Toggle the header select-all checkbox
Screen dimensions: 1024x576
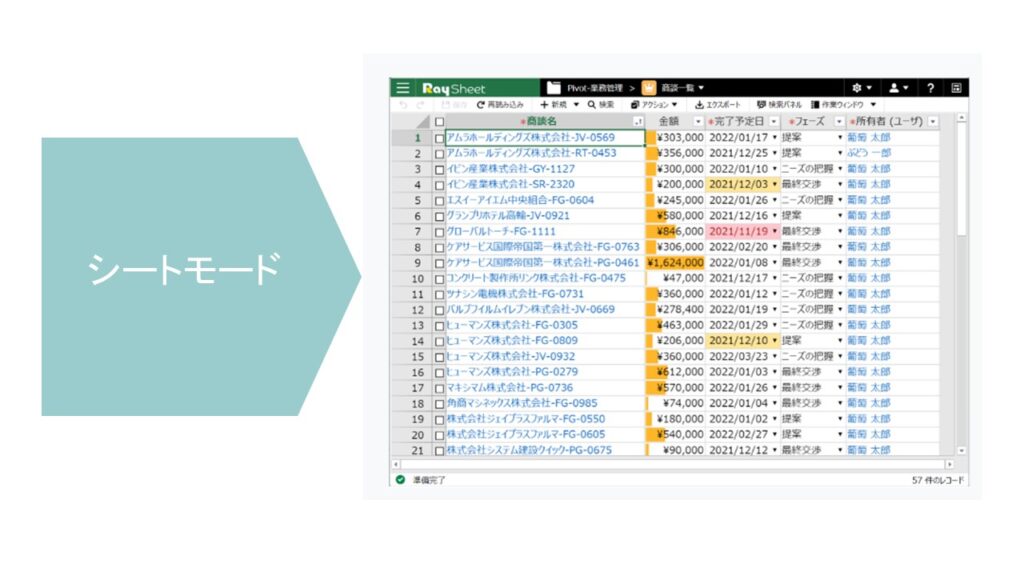[440, 122]
